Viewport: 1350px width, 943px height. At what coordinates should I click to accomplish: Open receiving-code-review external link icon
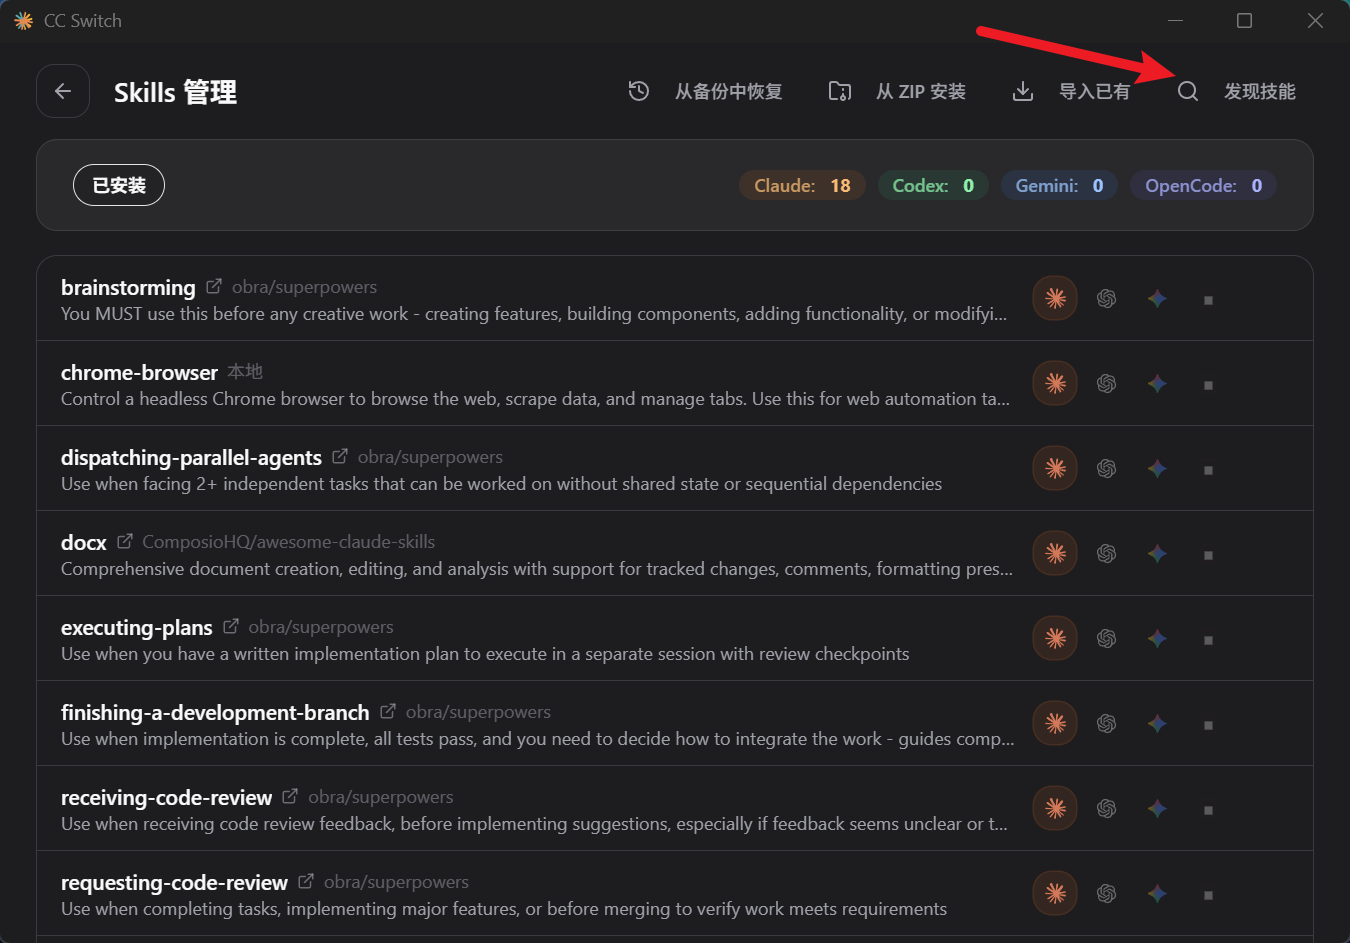[290, 796]
